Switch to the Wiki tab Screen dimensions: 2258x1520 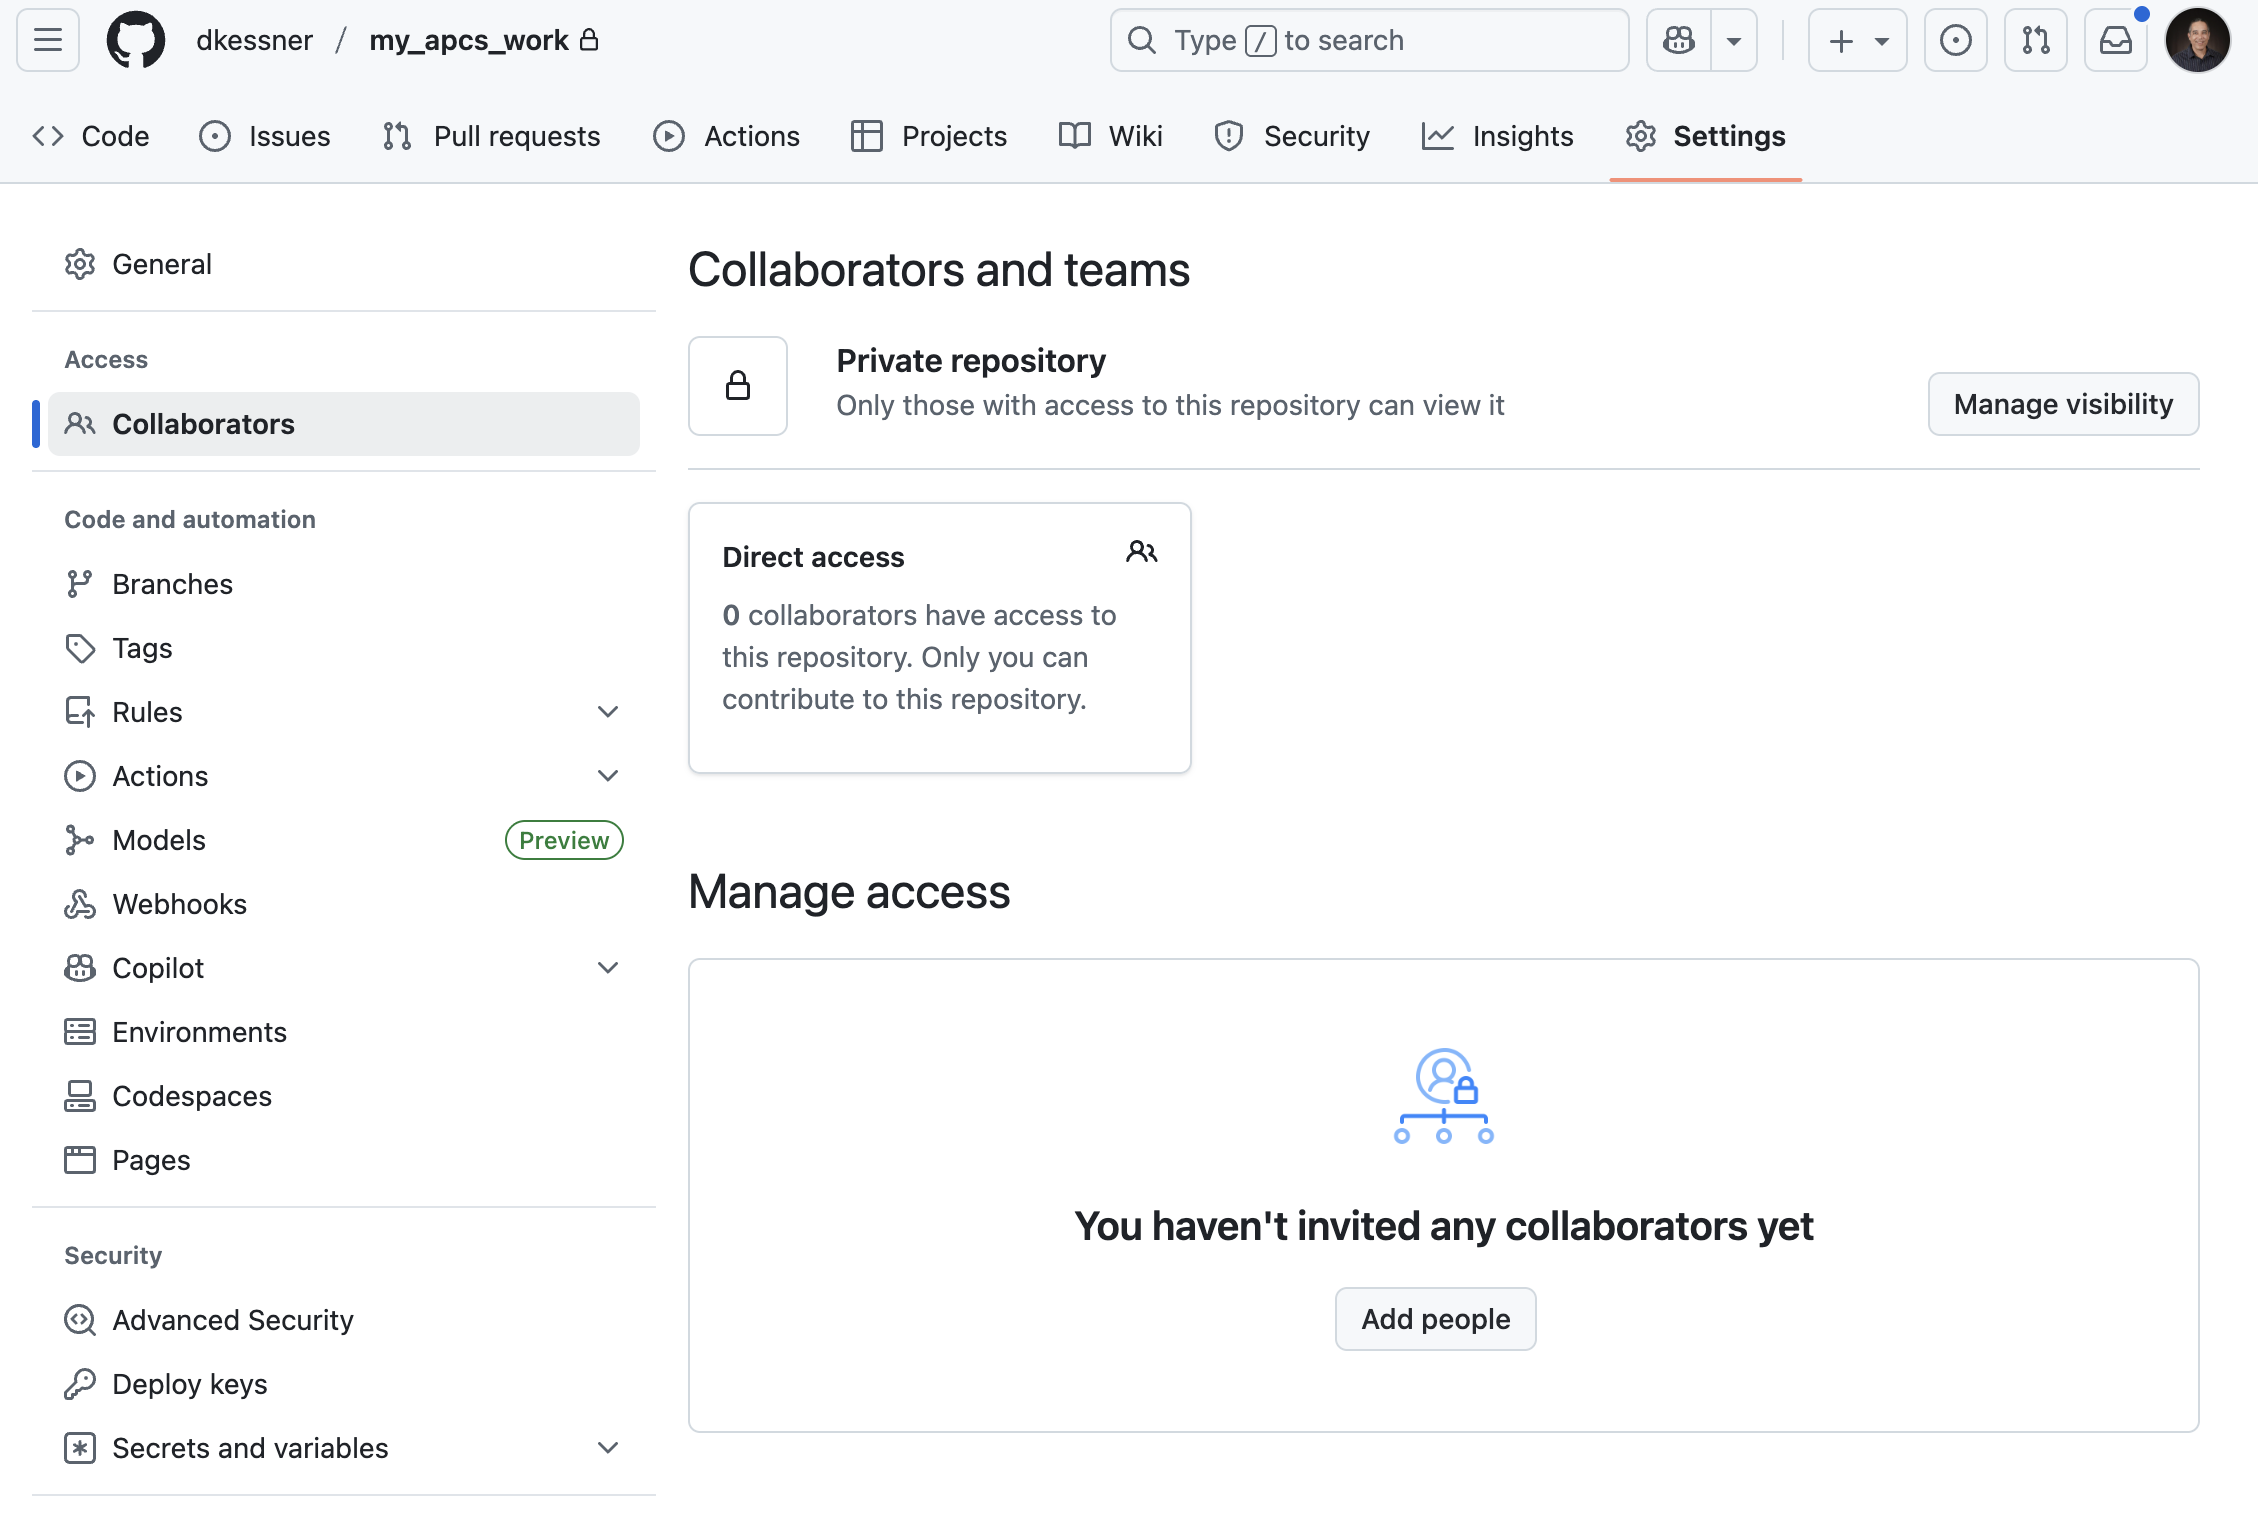[1111, 136]
